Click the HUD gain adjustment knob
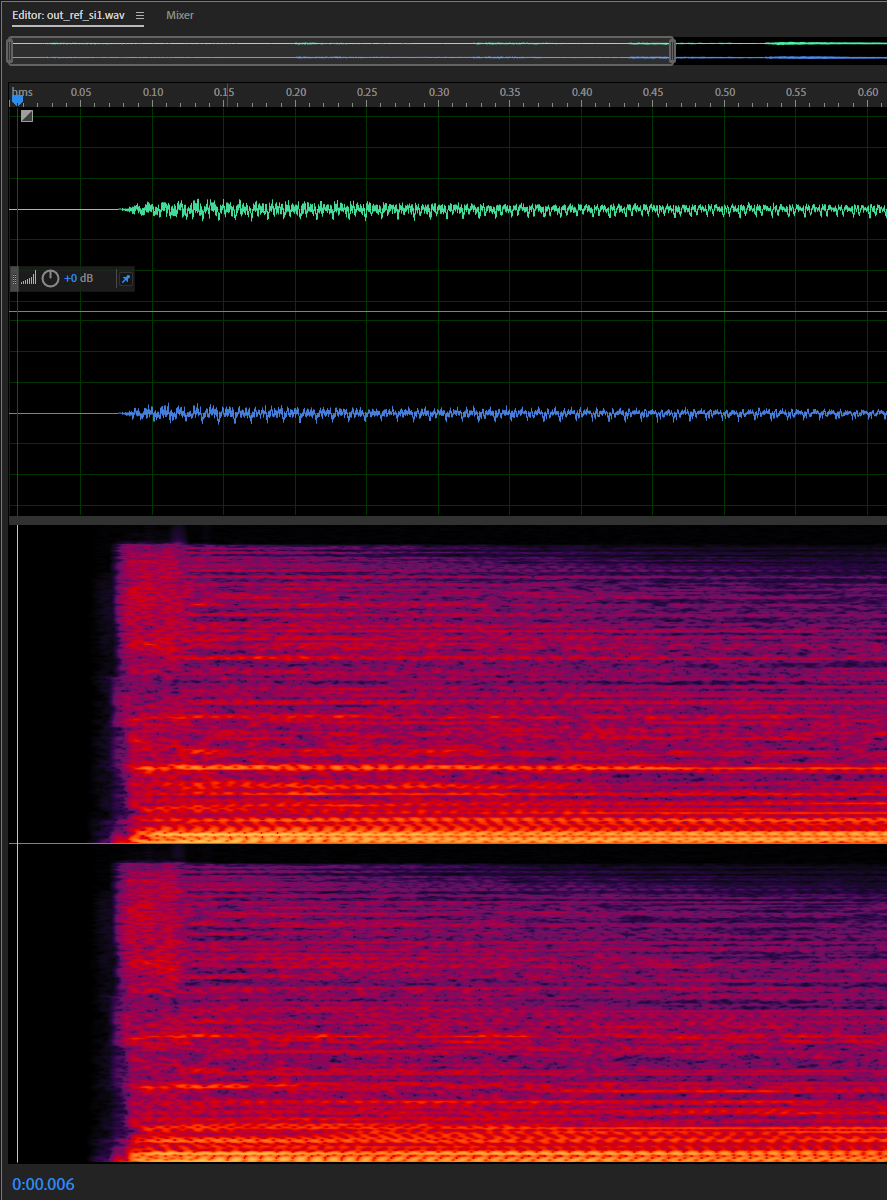The height and width of the screenshot is (1200, 887). [50, 279]
